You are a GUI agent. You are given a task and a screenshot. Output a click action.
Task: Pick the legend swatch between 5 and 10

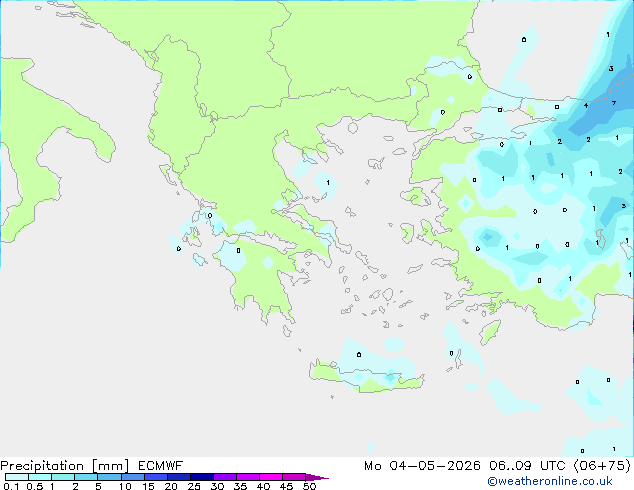(109, 477)
